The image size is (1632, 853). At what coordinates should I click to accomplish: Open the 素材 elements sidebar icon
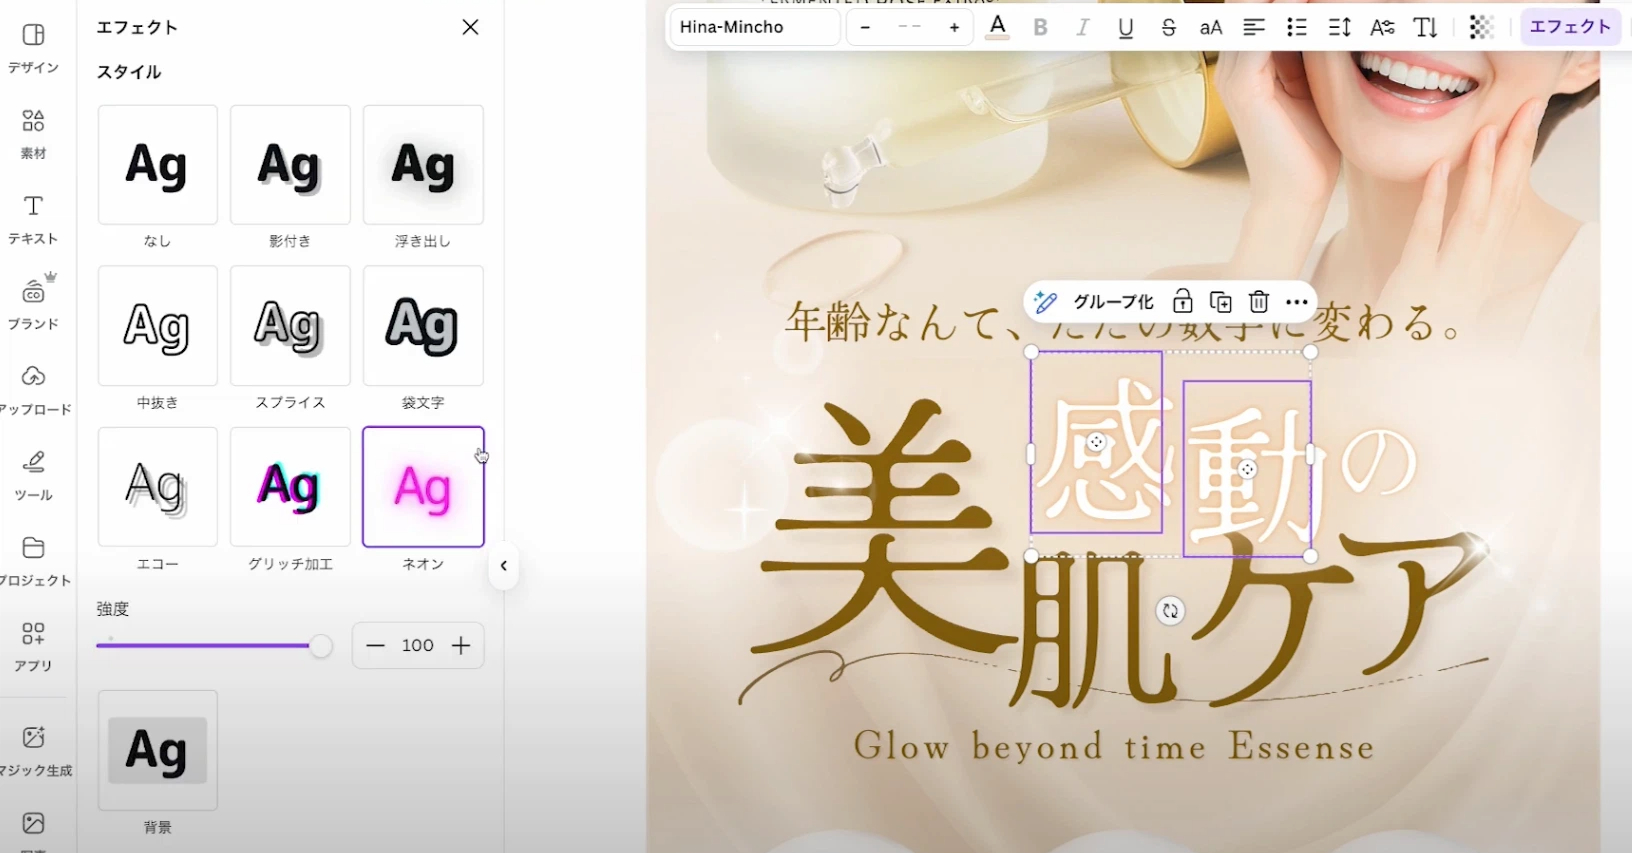pos(33,133)
